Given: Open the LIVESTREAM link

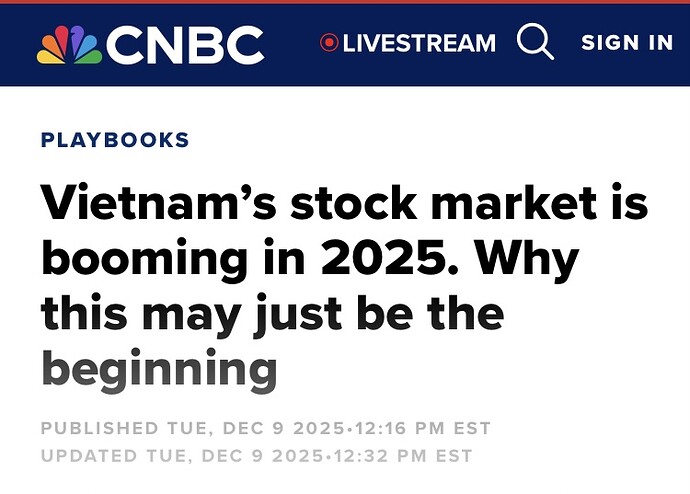Looking at the screenshot, I should [x=418, y=43].
